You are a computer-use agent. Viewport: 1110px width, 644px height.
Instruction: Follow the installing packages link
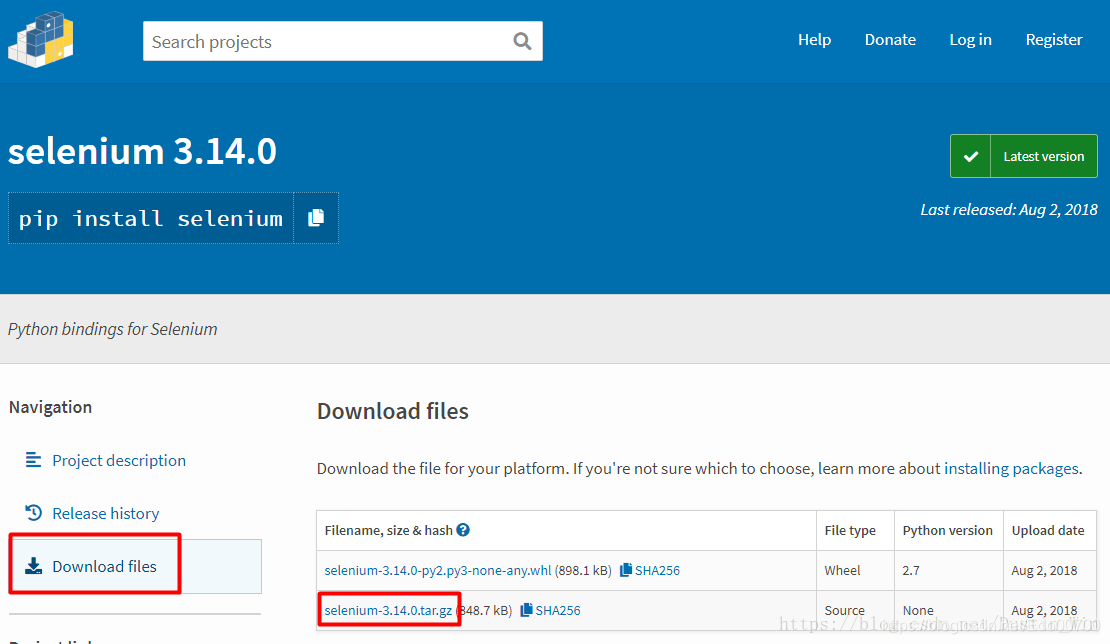coord(1011,468)
